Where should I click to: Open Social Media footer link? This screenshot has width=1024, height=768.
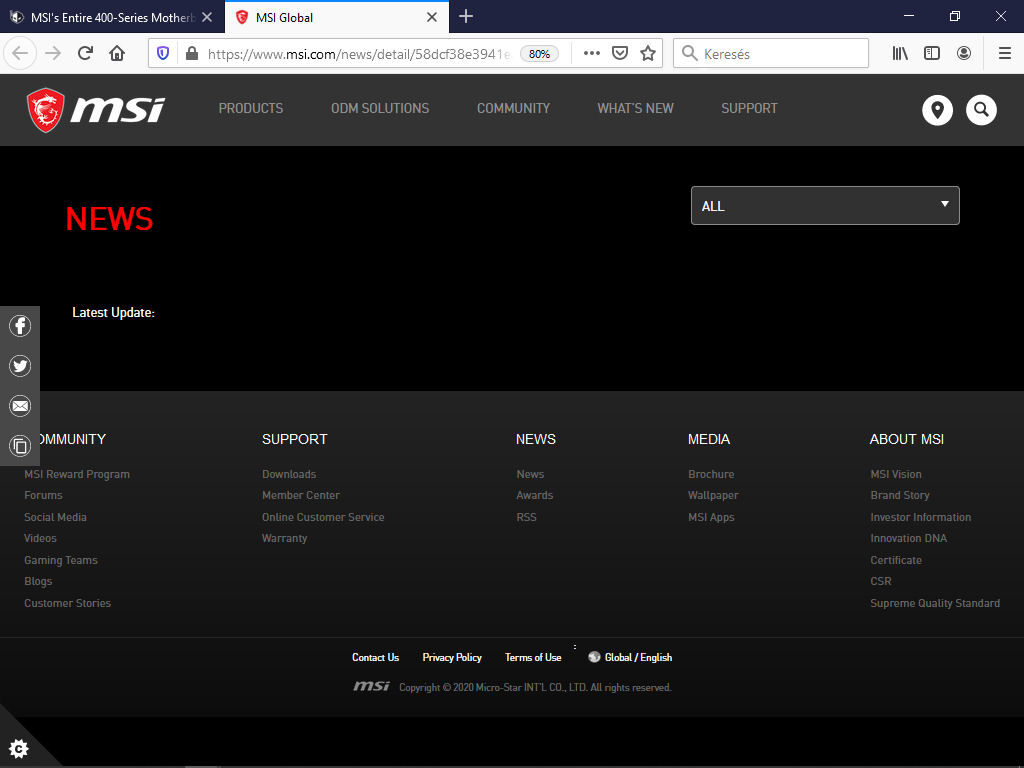point(56,517)
